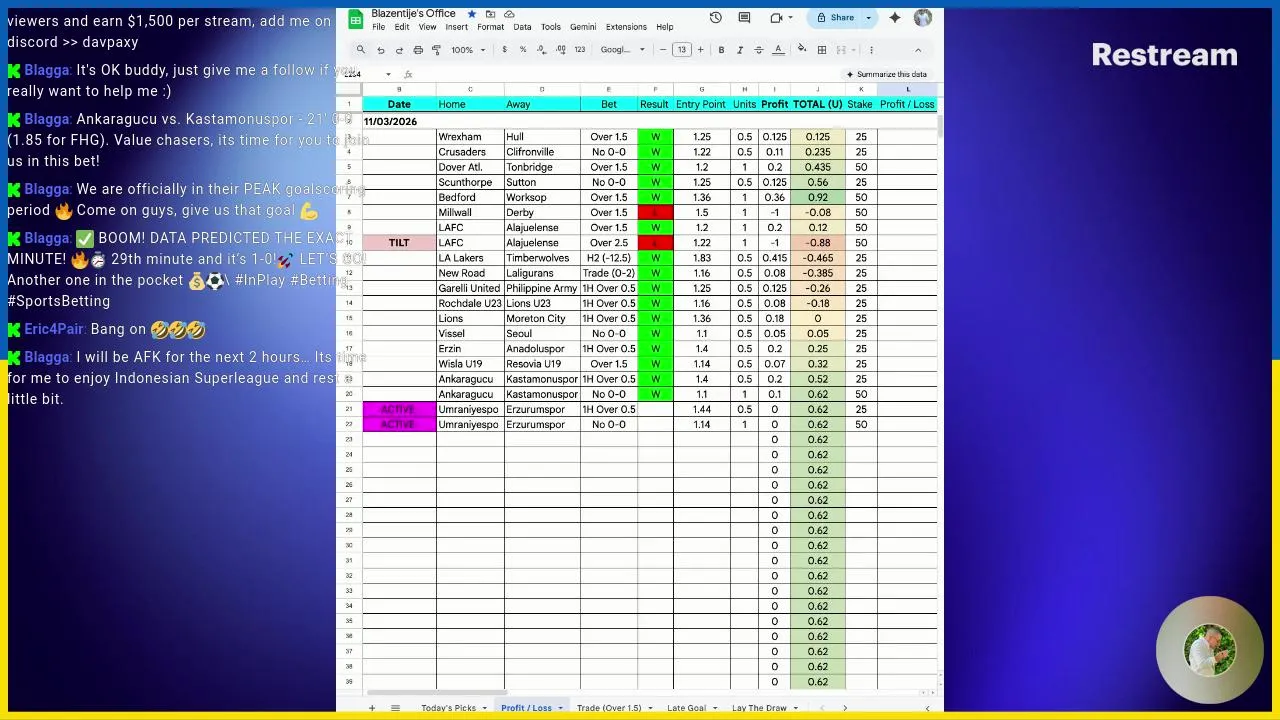
Task: Open the Google account avatar
Action: [x=923, y=18]
